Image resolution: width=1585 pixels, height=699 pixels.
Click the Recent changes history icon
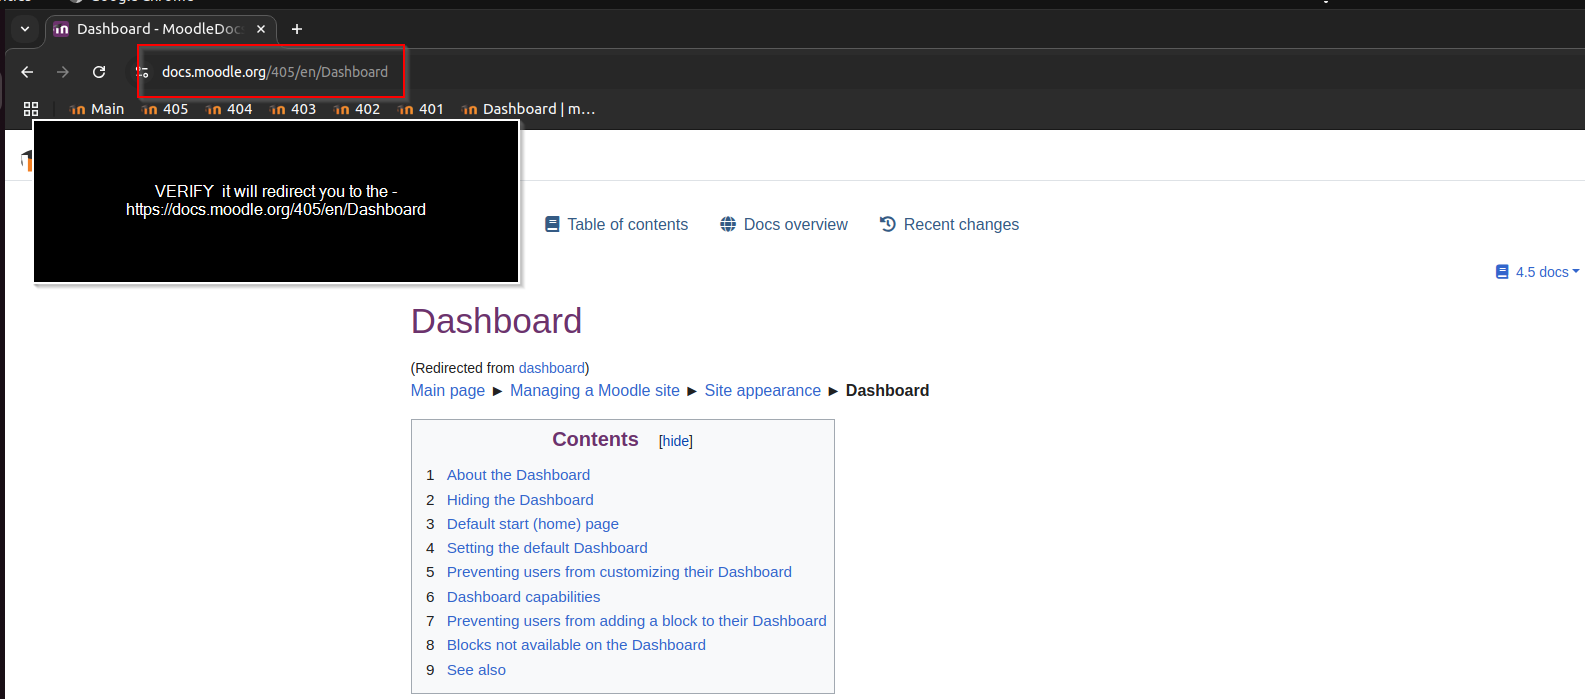tap(888, 224)
